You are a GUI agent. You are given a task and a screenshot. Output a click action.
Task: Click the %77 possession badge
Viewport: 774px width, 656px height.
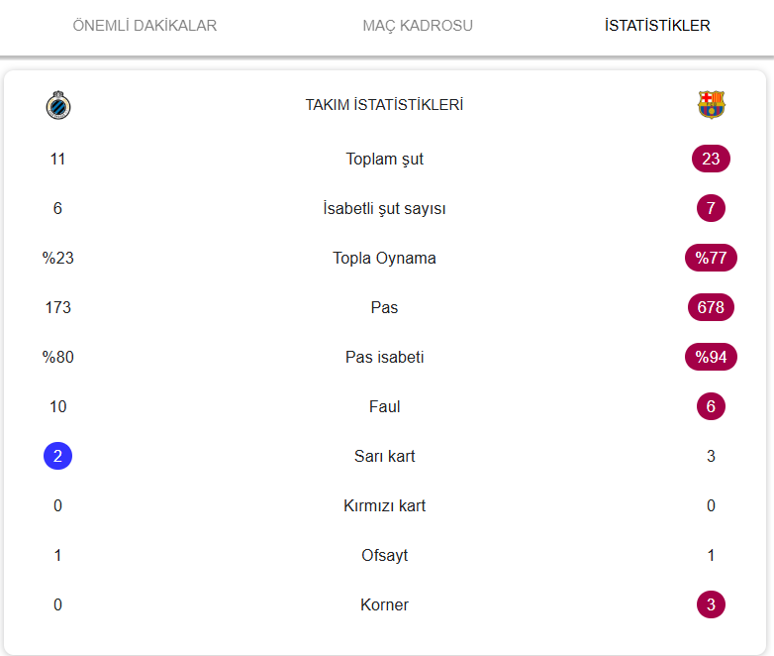711,258
